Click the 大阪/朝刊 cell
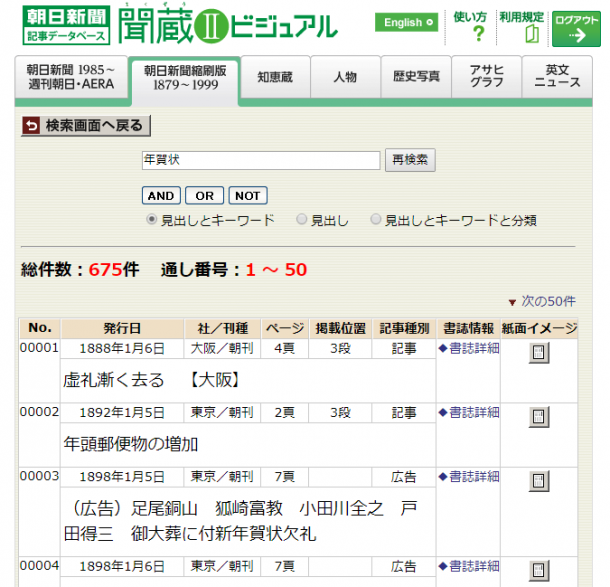The height and width of the screenshot is (587, 610). 222,349
